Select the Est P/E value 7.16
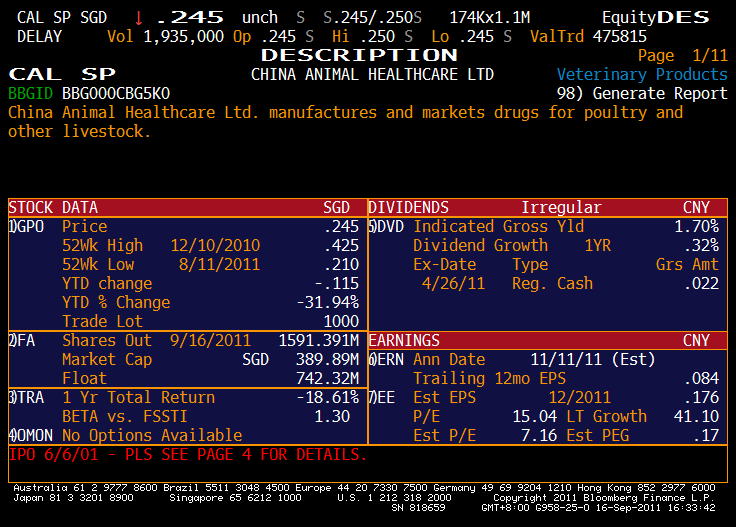 point(539,435)
